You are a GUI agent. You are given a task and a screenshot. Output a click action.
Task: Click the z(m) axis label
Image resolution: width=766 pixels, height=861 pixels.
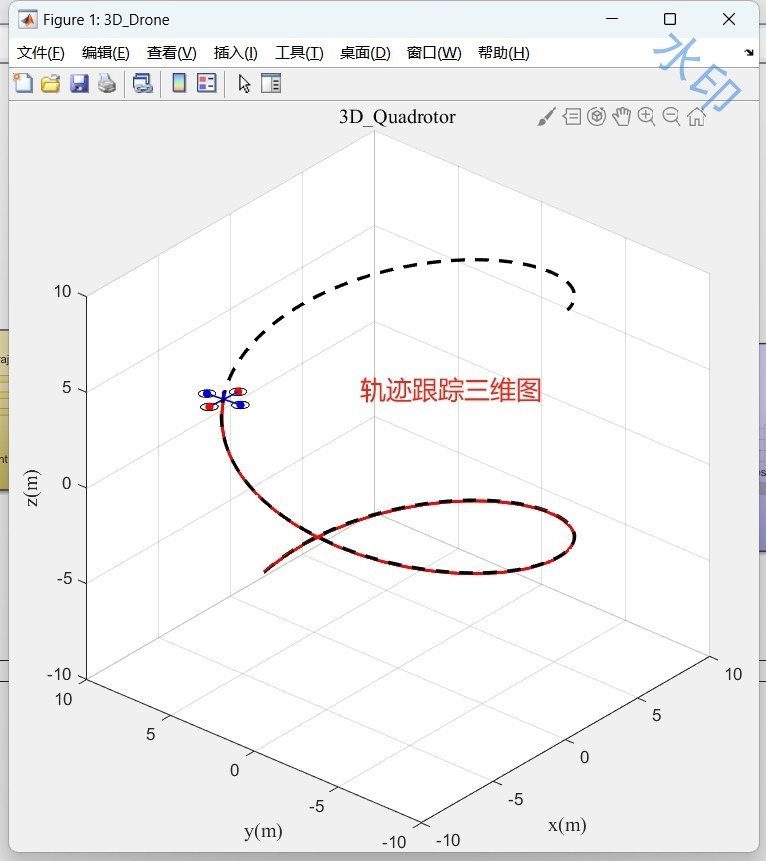(32, 488)
